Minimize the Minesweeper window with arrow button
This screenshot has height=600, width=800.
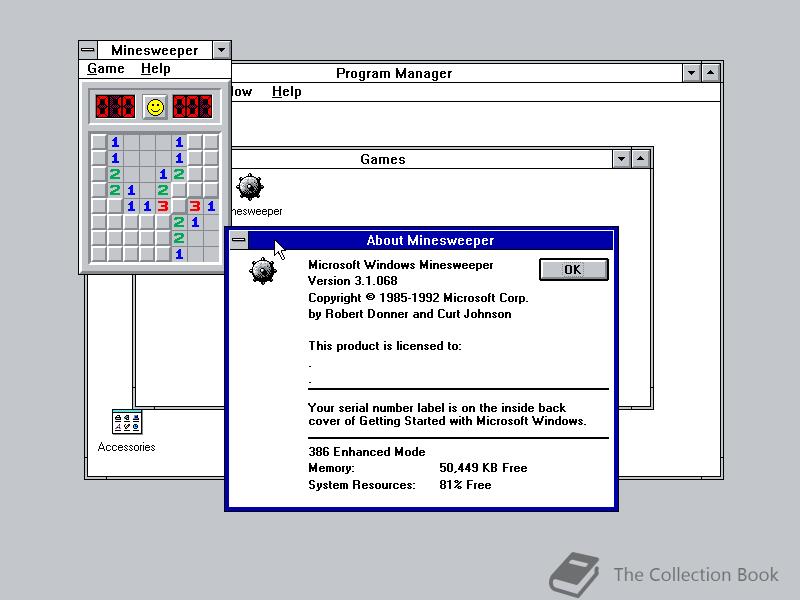(x=221, y=50)
